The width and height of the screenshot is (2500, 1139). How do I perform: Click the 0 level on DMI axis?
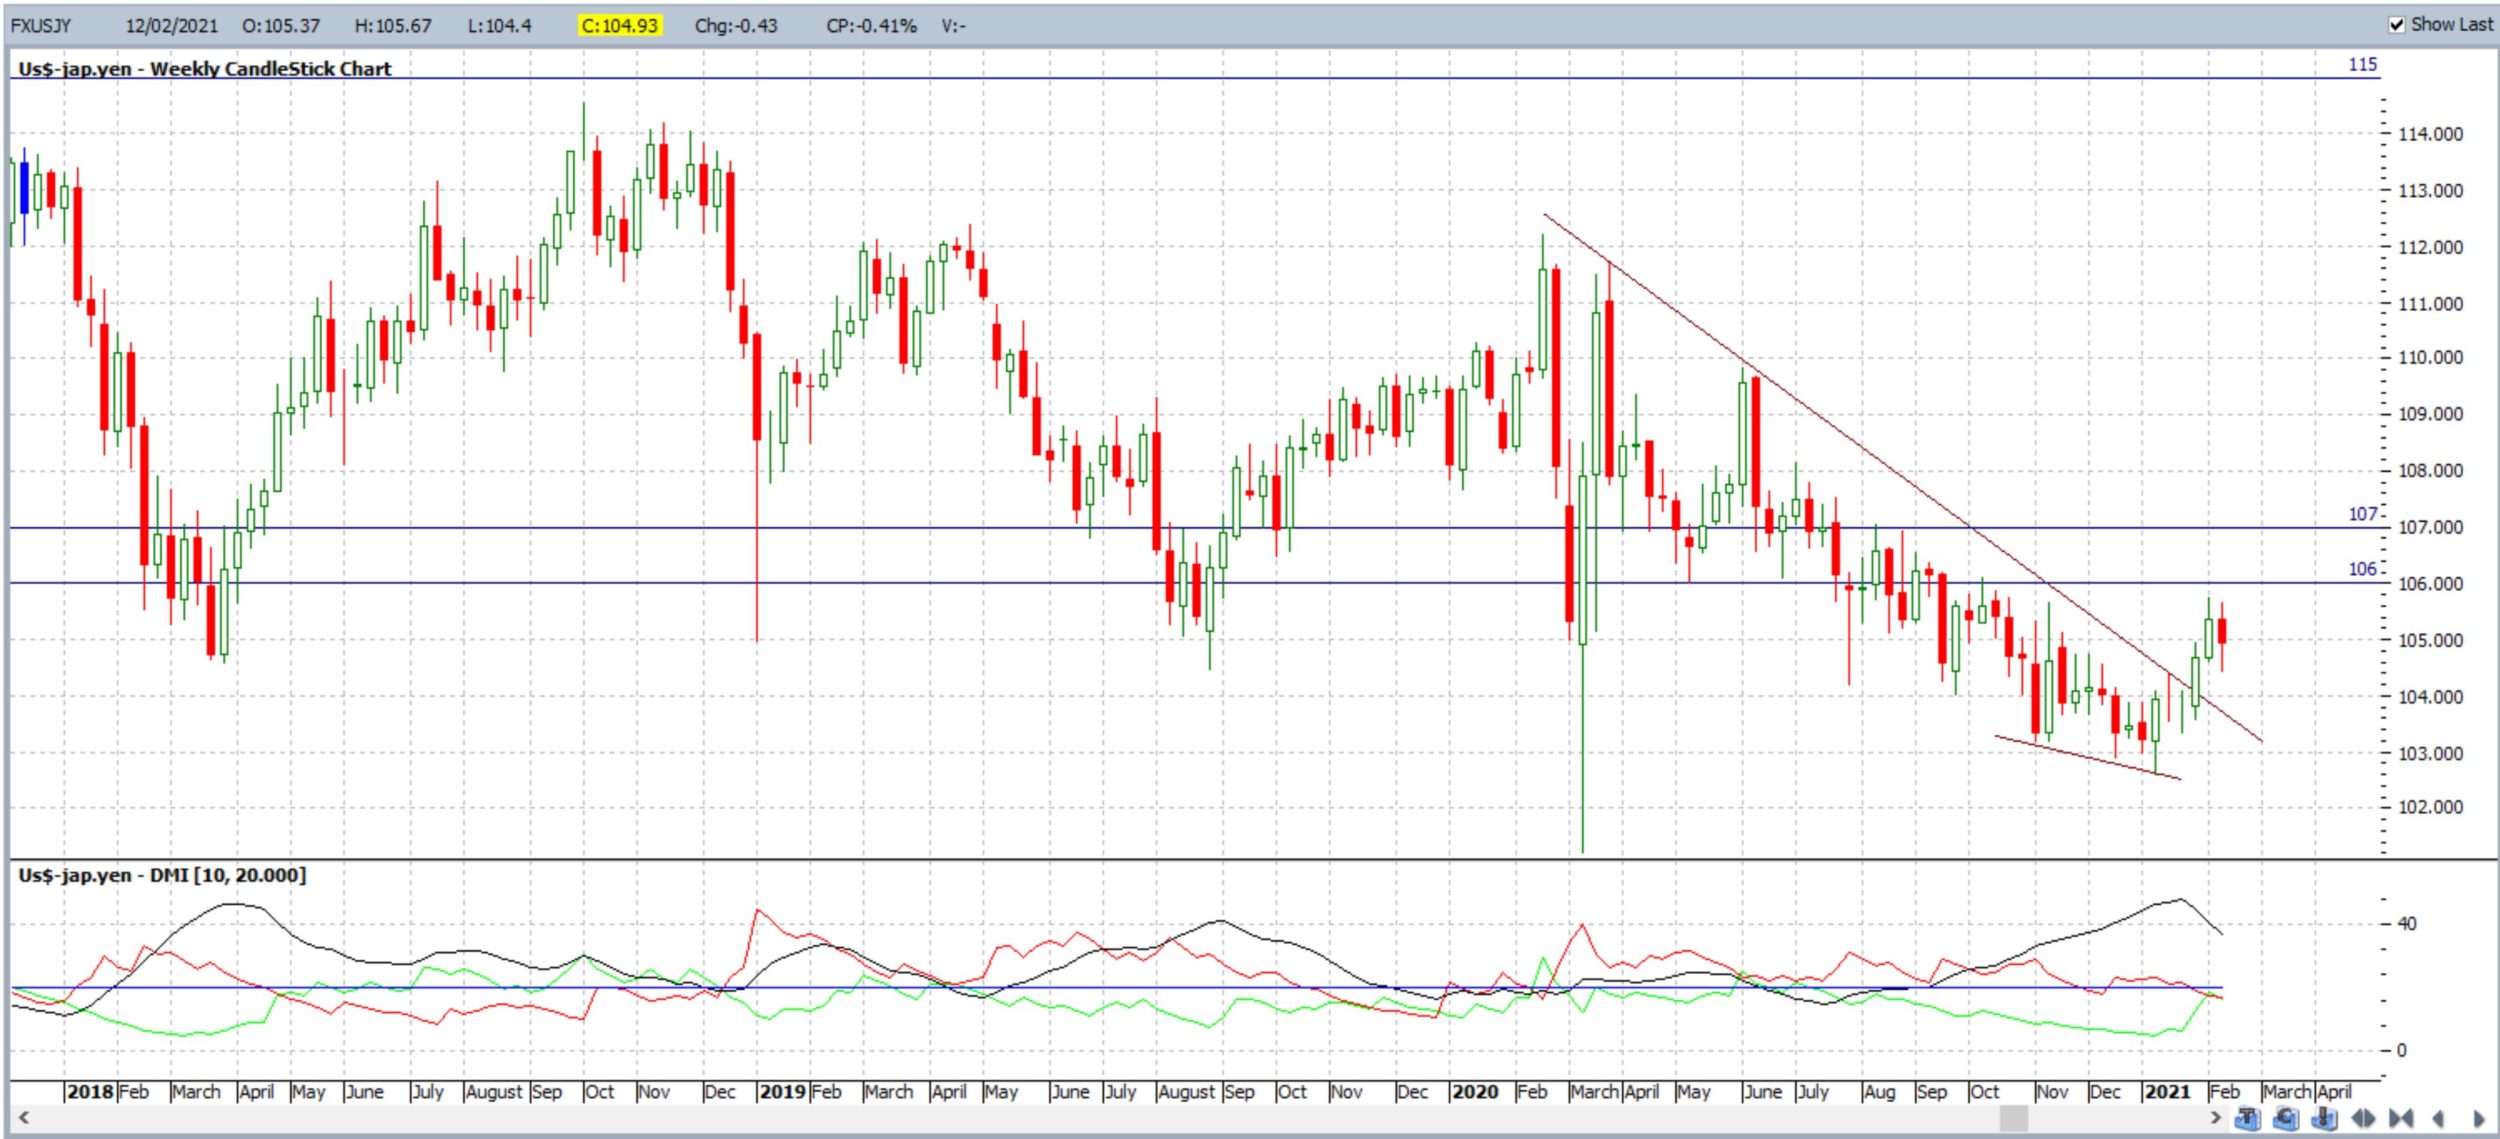coord(2402,1050)
